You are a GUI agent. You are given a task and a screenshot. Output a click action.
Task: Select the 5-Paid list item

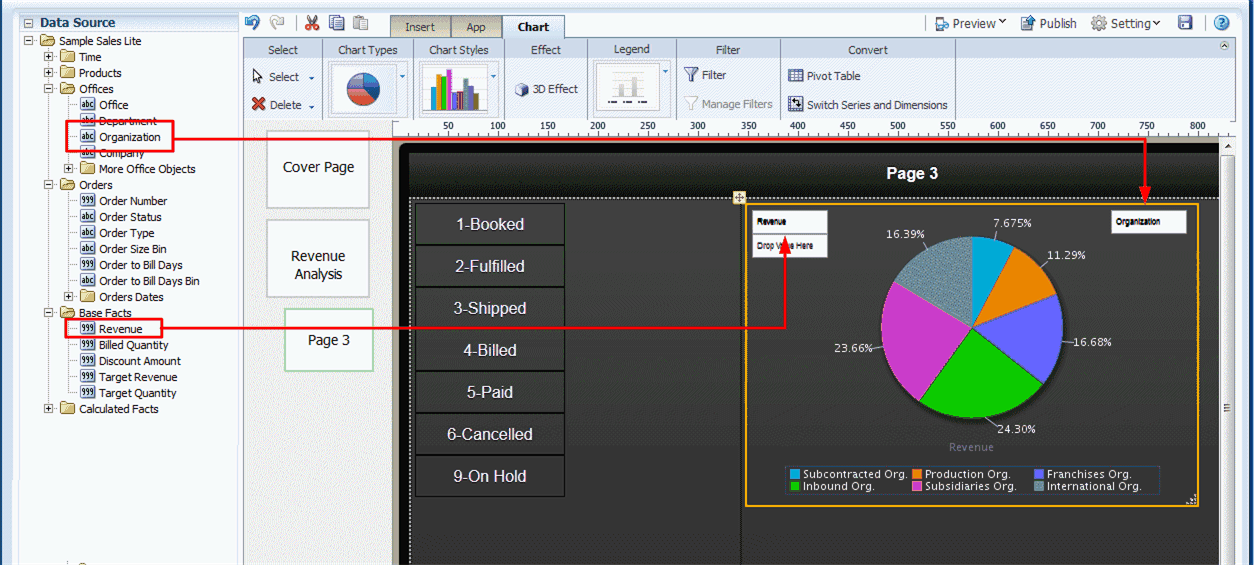(490, 392)
